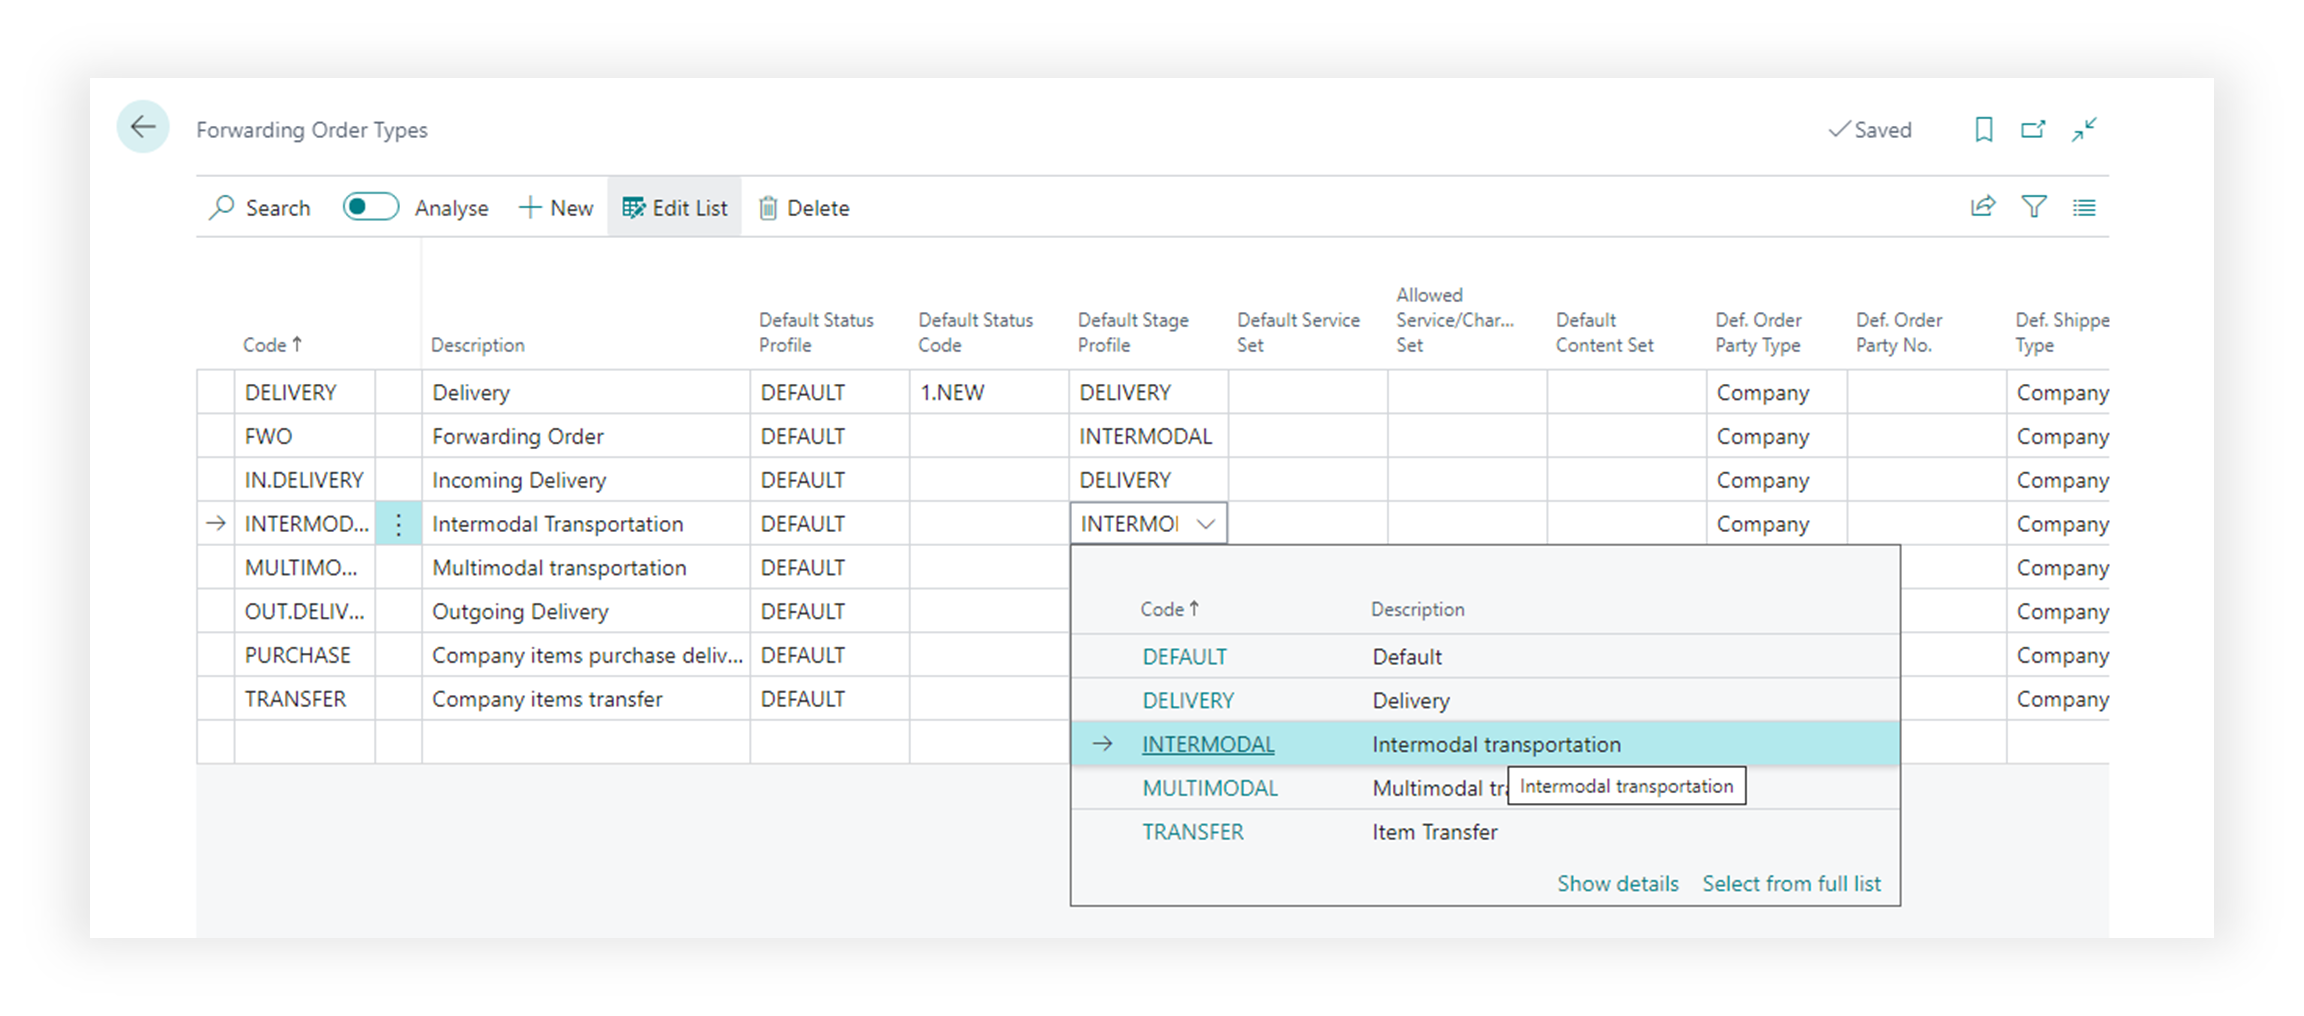Sort by Code column header in dropdown
2304x1016 pixels.
pyautogui.click(x=1168, y=609)
